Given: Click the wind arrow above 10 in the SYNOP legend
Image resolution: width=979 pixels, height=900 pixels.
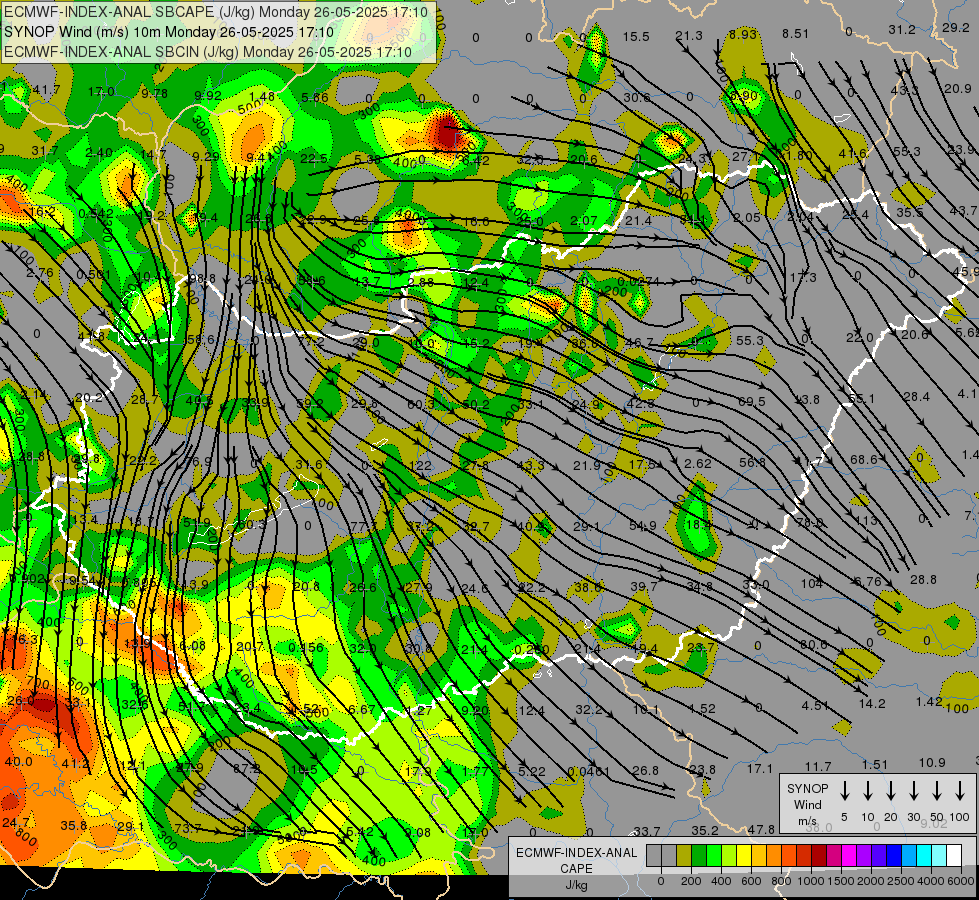Looking at the screenshot, I should point(867,791).
